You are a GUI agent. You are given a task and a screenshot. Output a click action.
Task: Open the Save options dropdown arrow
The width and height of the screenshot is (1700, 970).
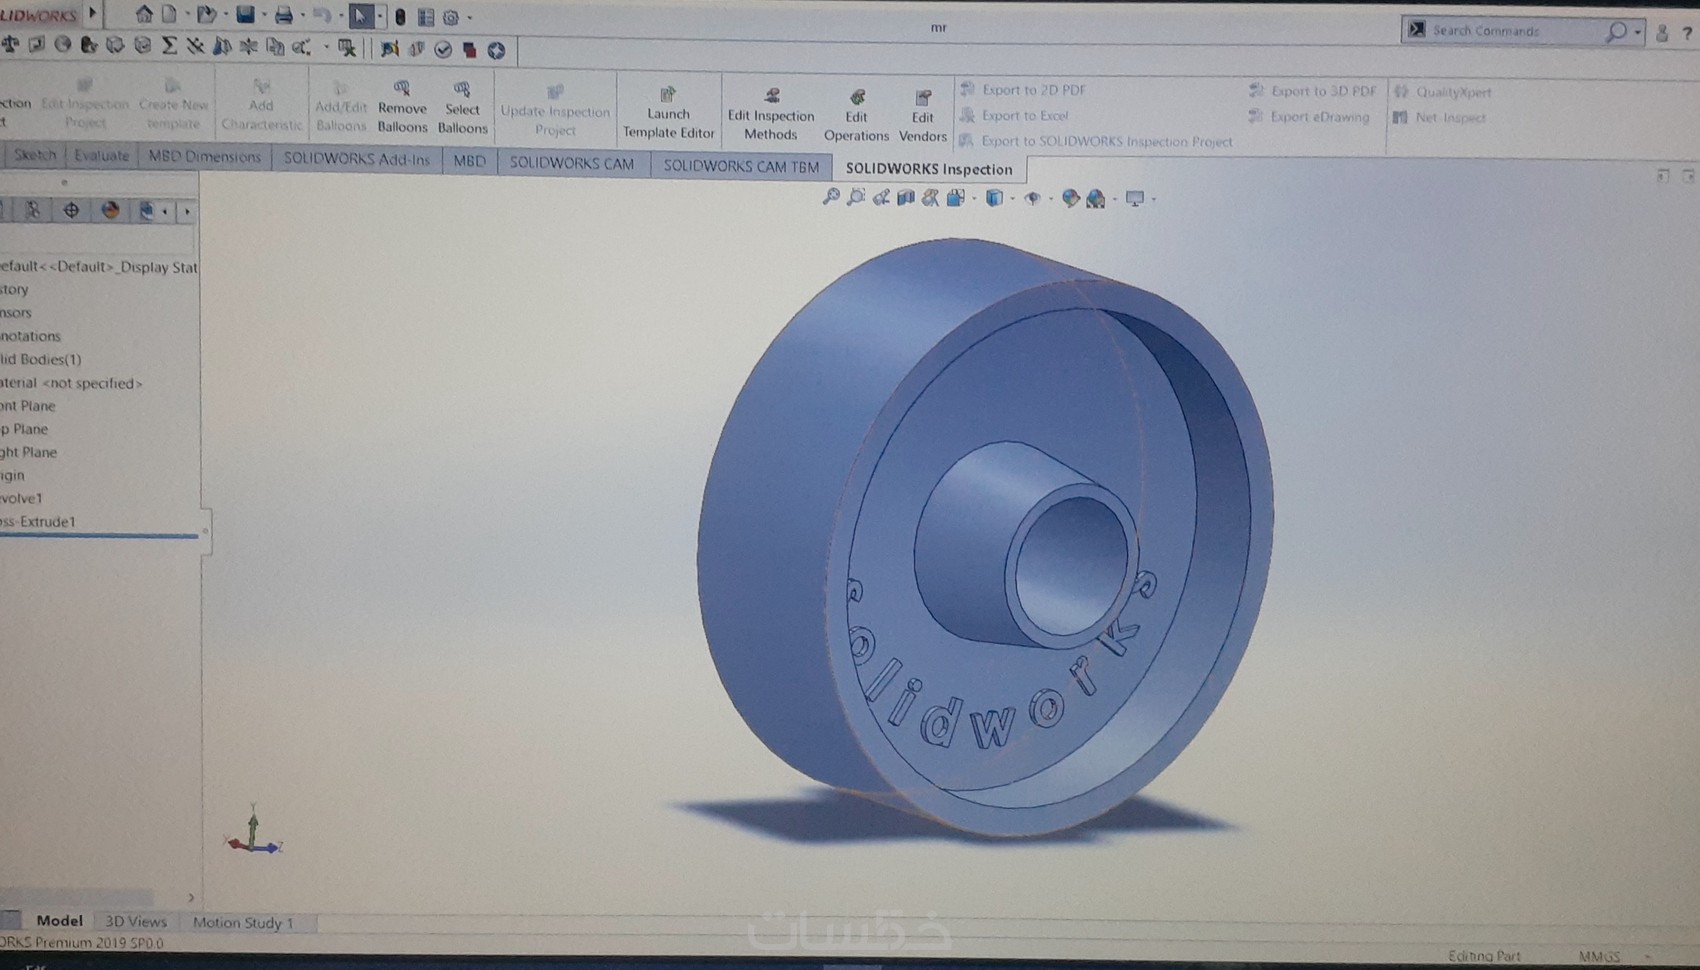tap(263, 15)
